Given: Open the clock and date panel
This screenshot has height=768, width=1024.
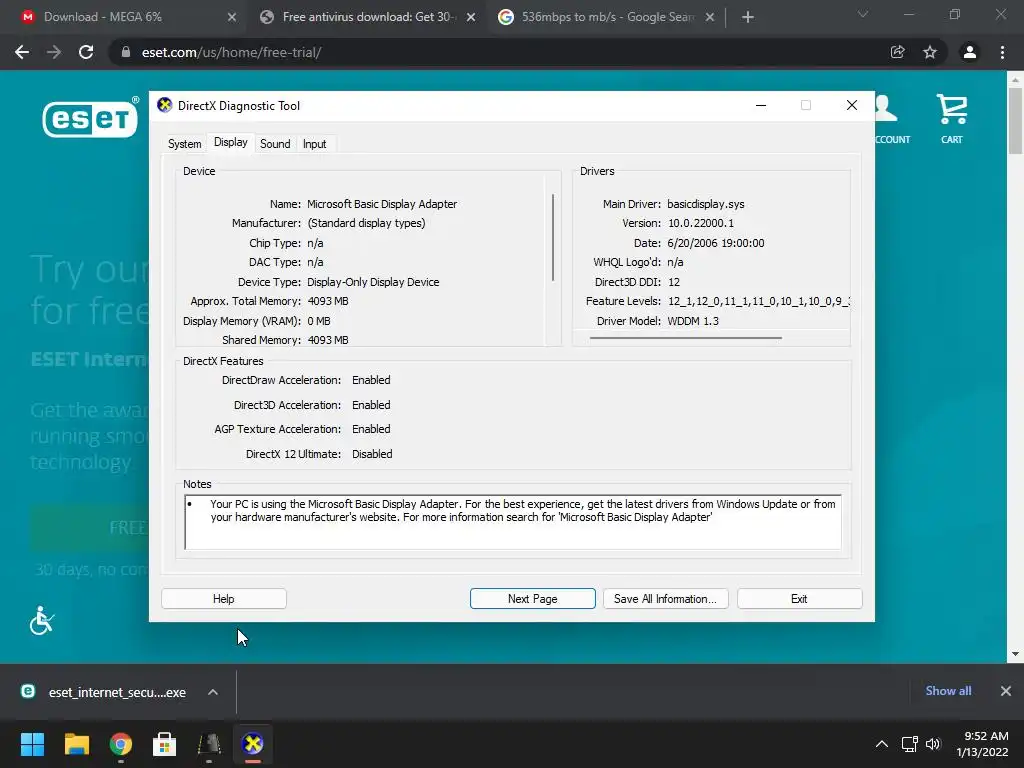Looking at the screenshot, I should pos(983,744).
